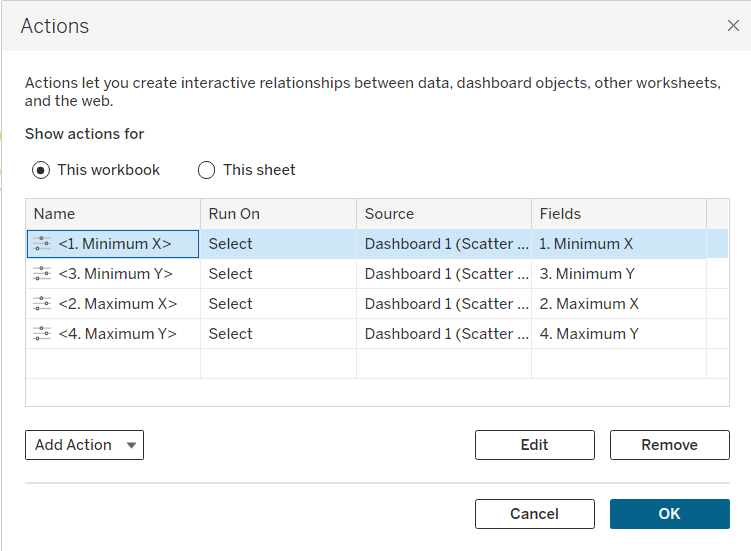Choose the This sheet radio option
Viewport: 751px width, 551px height.
click(x=207, y=170)
